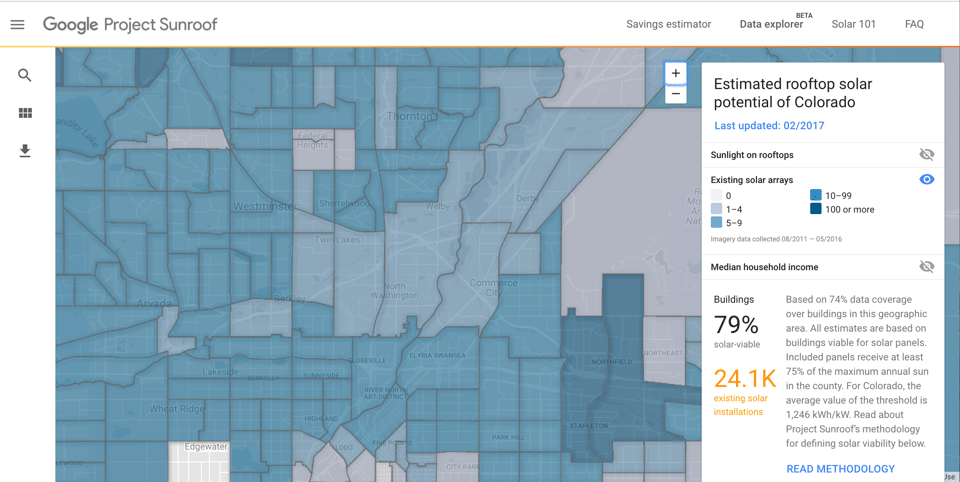960x482 pixels.
Task: Show the Median household income layer
Action: (x=926, y=267)
